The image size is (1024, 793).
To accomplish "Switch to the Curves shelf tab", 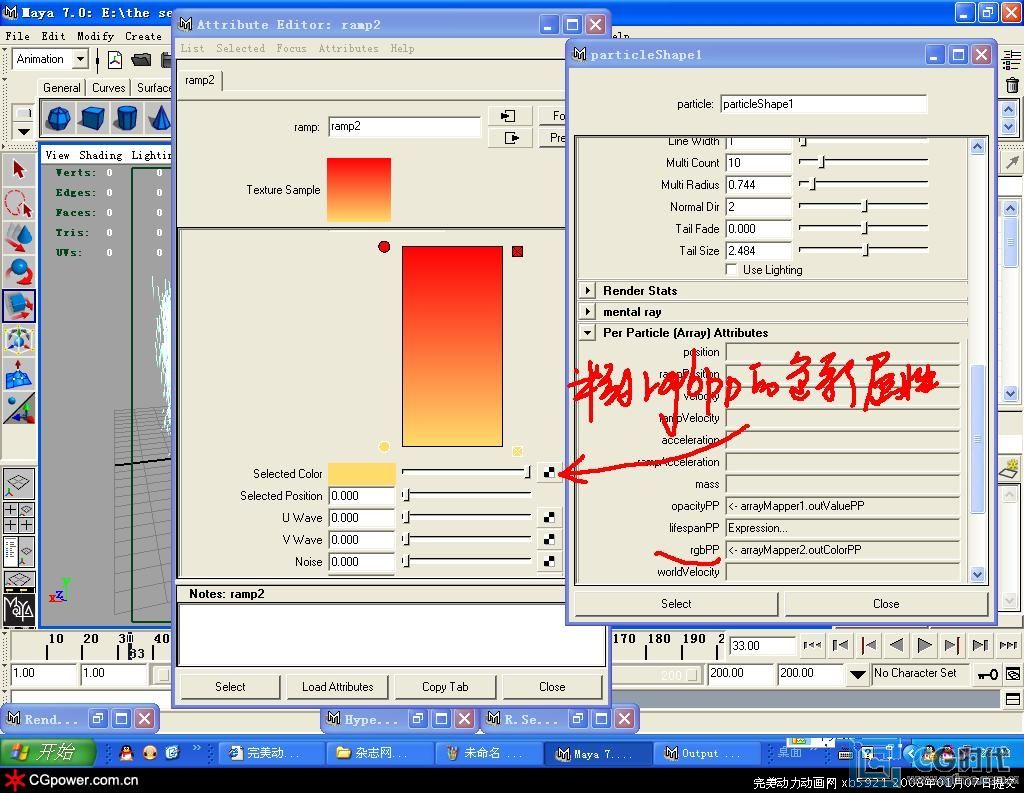I will coord(108,88).
